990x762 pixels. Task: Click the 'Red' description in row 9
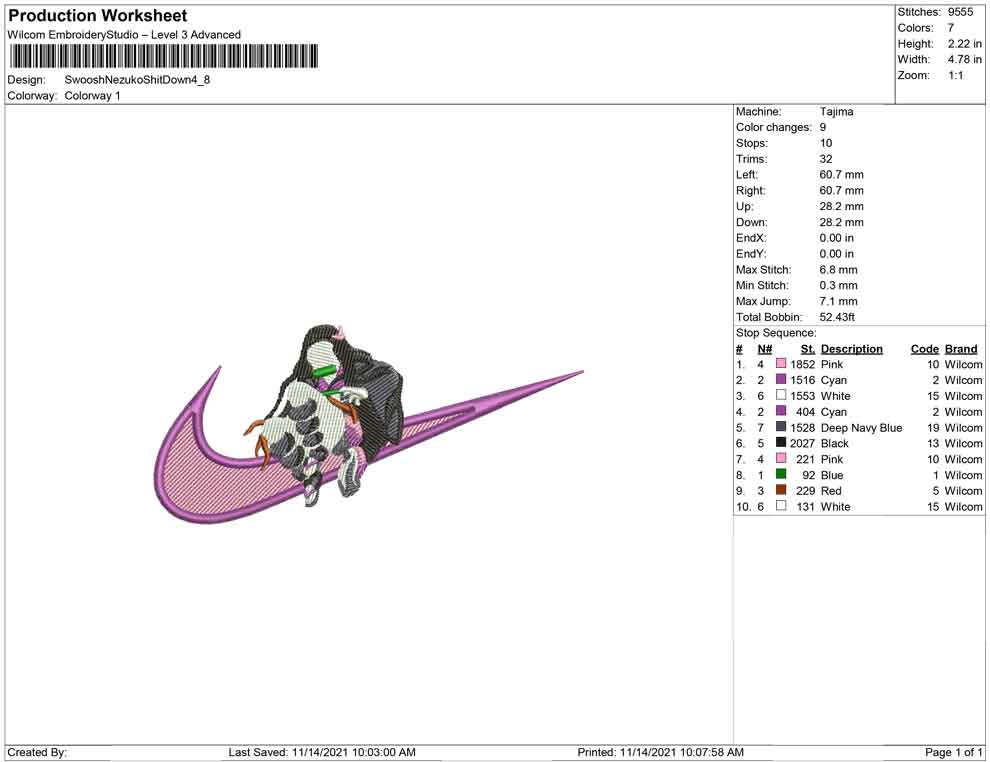click(x=831, y=491)
